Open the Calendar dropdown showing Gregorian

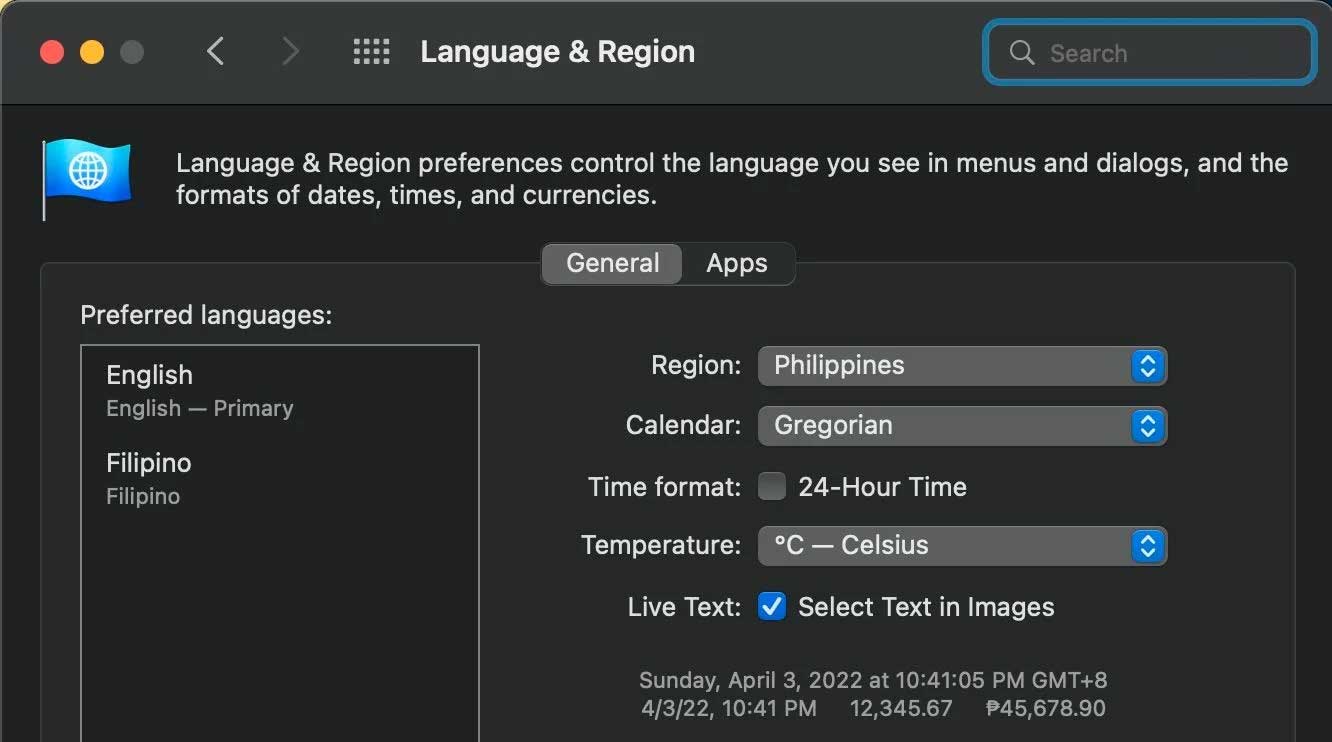tap(962, 426)
